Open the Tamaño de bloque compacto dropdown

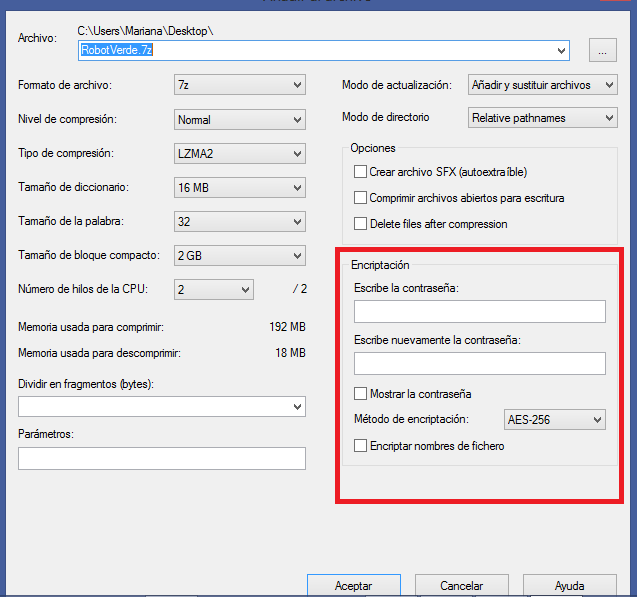(x=240, y=255)
